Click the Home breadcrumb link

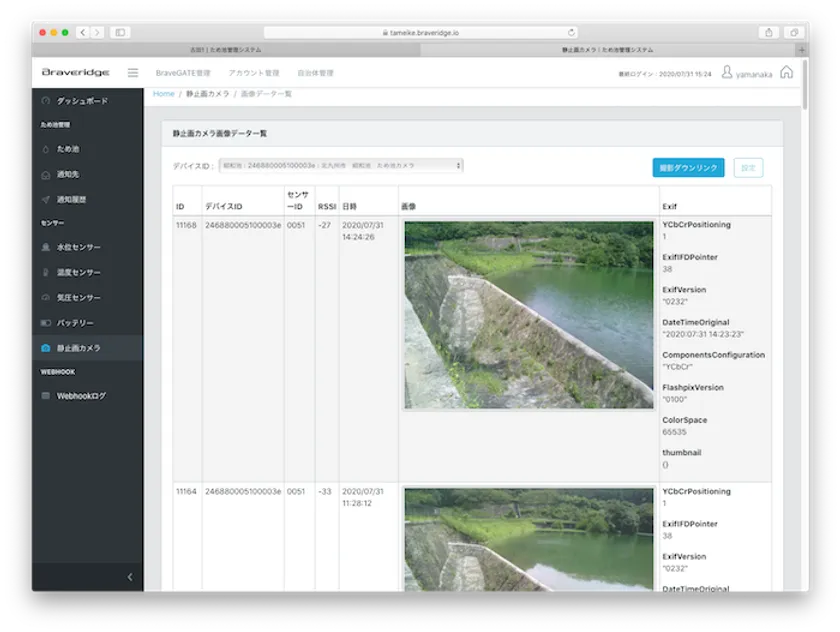click(x=163, y=94)
